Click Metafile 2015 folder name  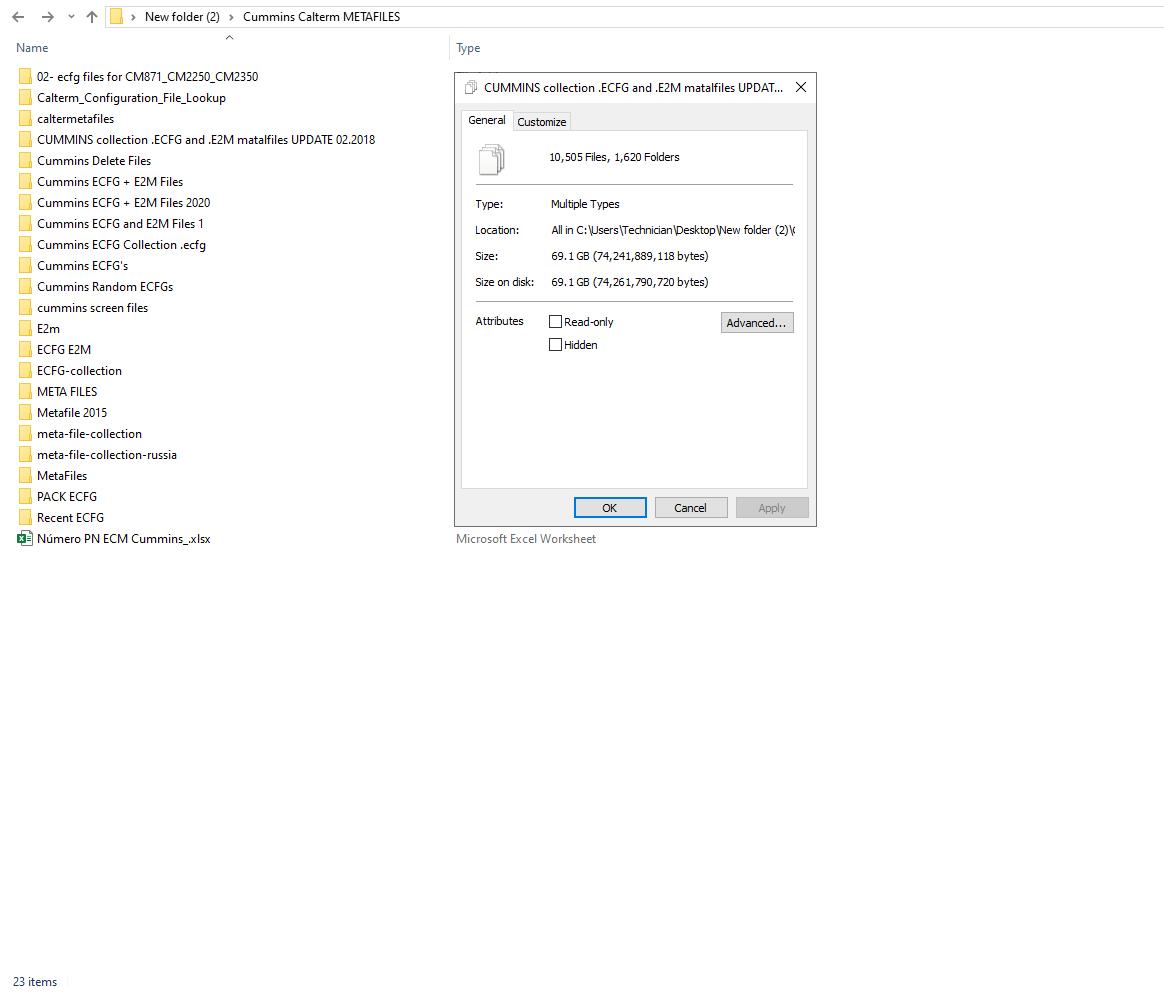coord(72,412)
